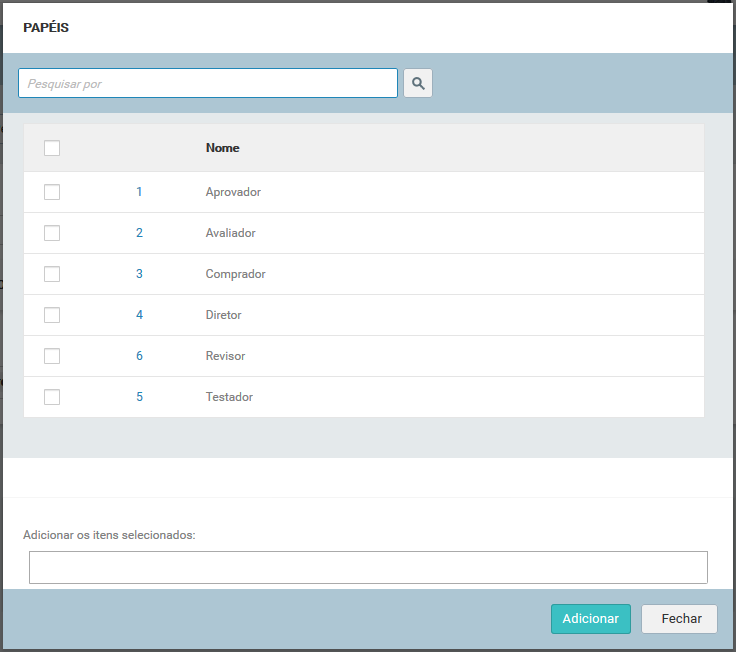Close the dialog with Fechar button
The height and width of the screenshot is (652, 736).
pos(679,619)
